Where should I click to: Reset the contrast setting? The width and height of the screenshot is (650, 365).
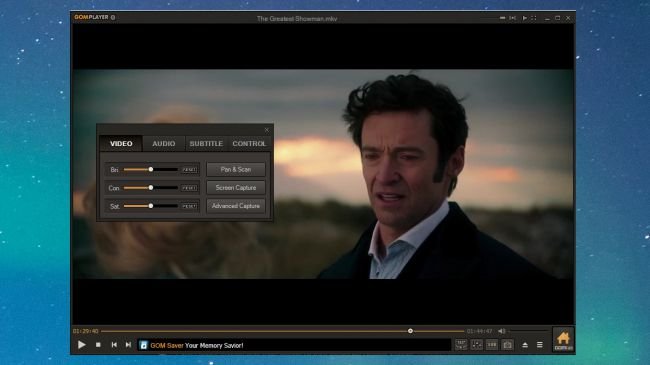click(x=189, y=188)
